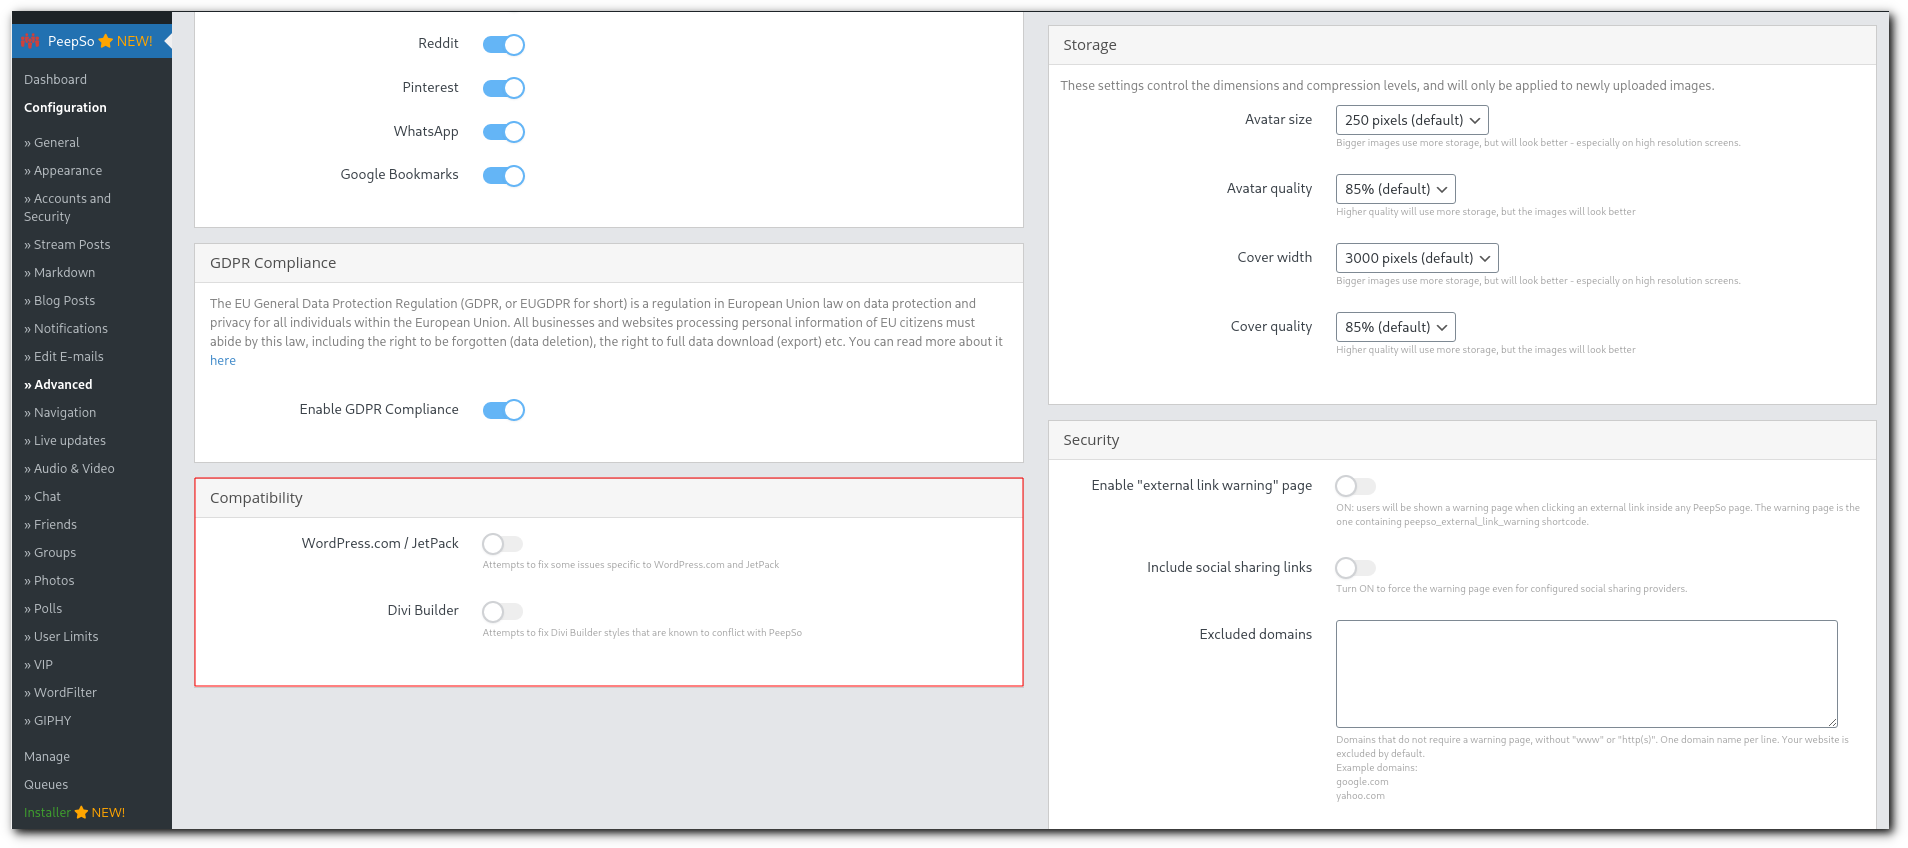Image resolution: width=1908 pixels, height=848 pixels.
Task: Open the Dashboard menu item
Action: [55, 80]
